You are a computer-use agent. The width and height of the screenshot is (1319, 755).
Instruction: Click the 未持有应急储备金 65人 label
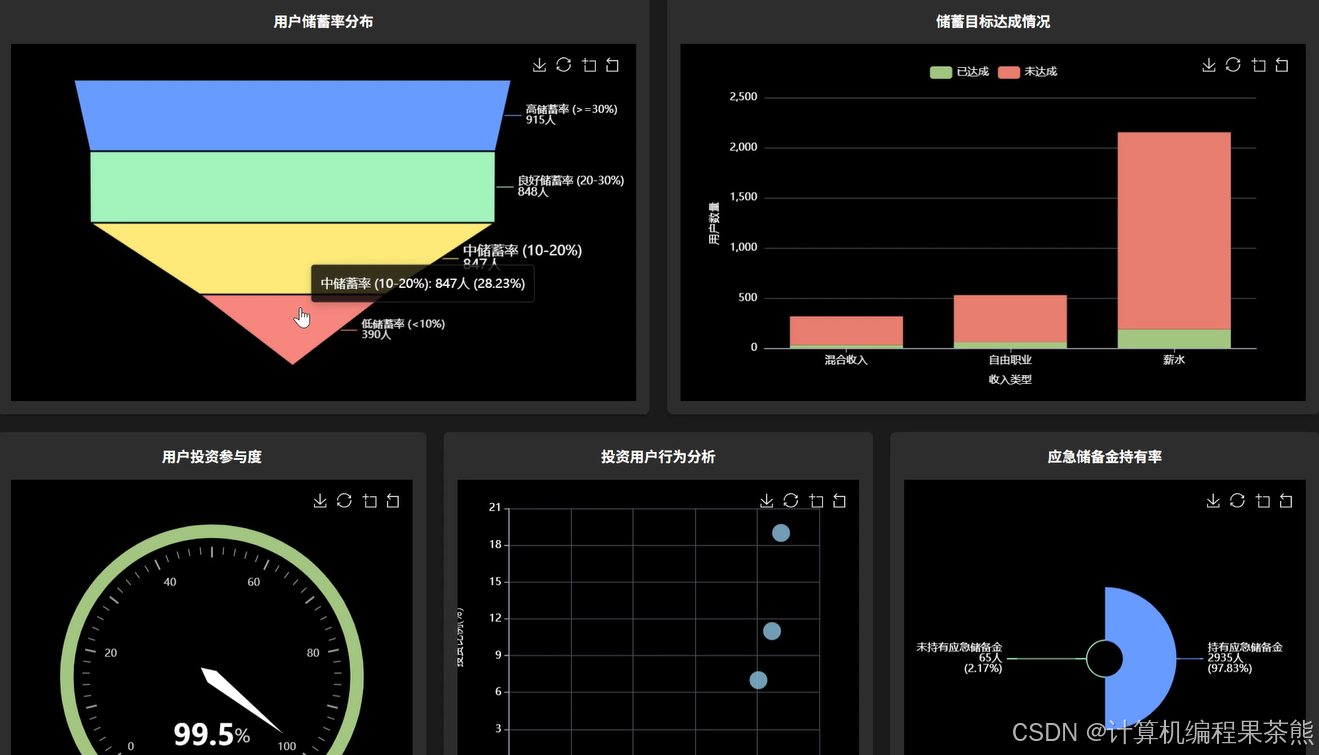959,658
